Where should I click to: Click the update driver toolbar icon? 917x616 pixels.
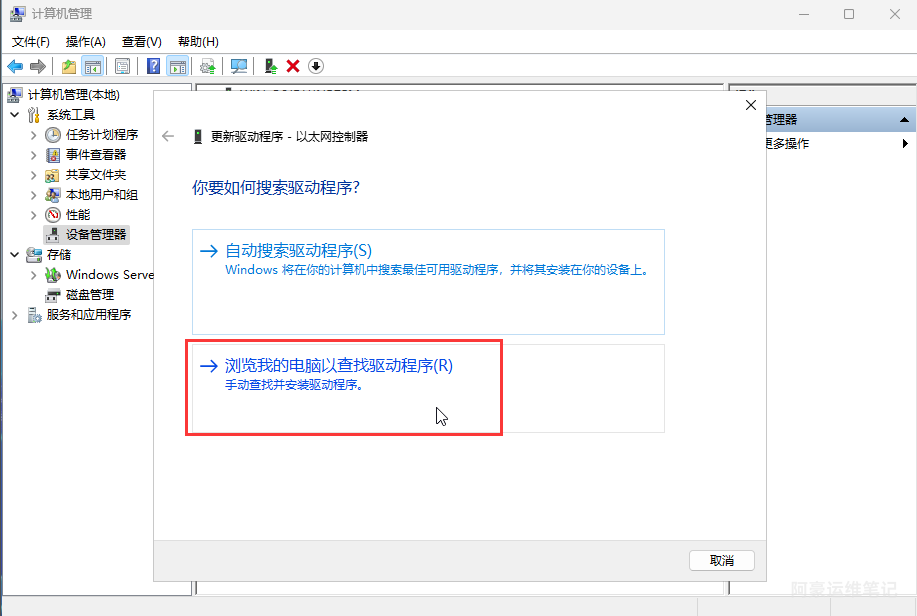tap(269, 66)
